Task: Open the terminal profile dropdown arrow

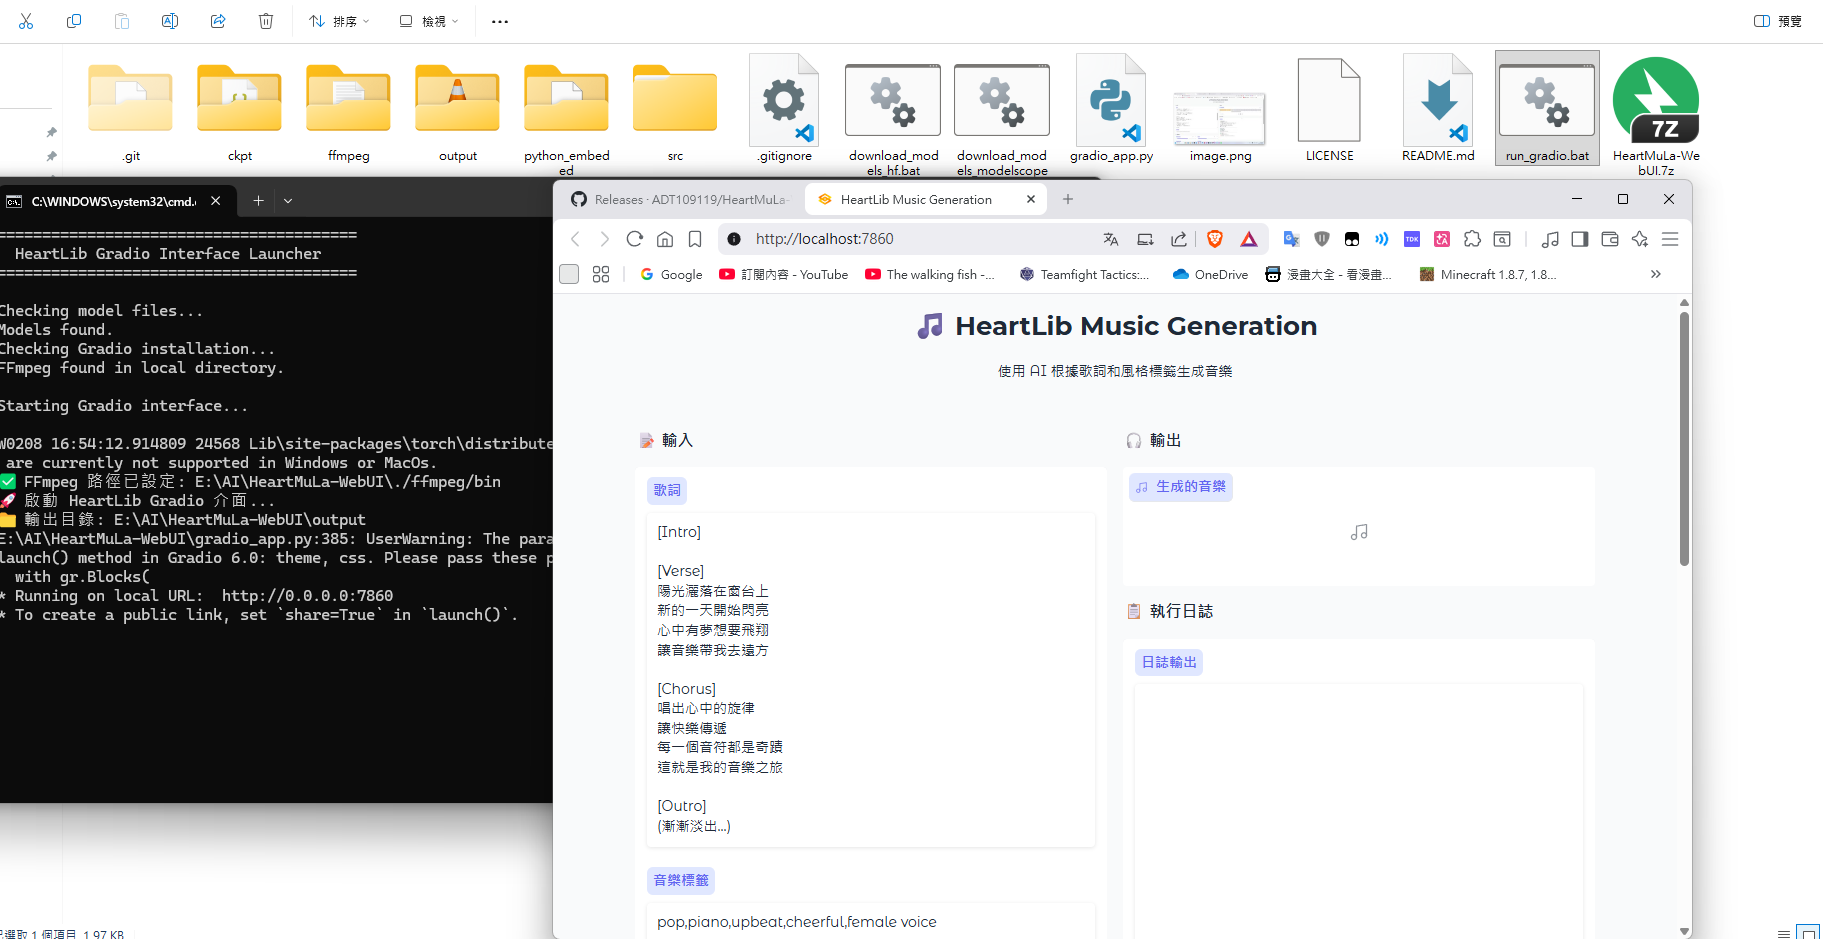Action: coord(288,201)
